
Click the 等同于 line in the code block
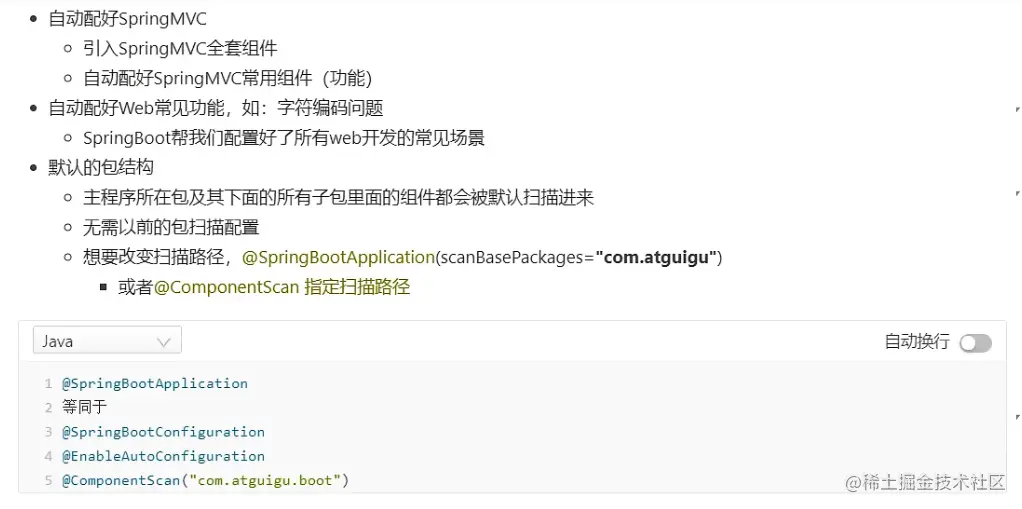pyautogui.click(x=84, y=407)
